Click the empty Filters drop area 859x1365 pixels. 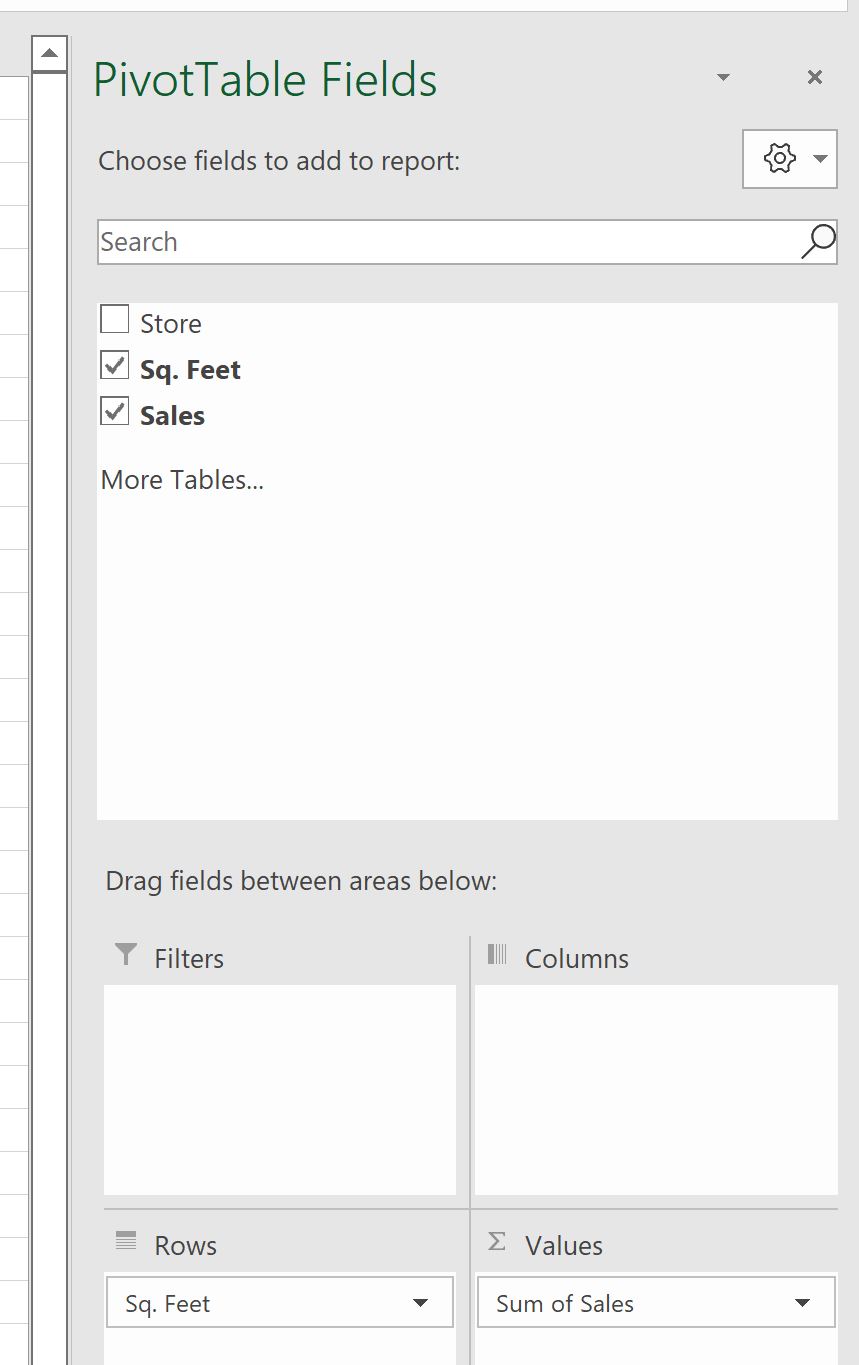280,1089
